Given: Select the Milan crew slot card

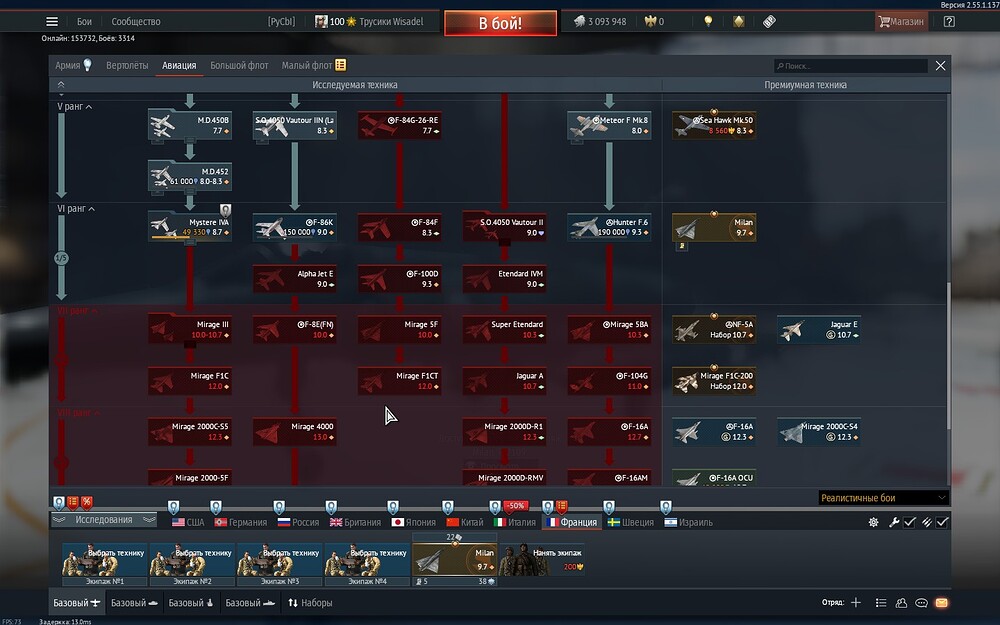Looking at the screenshot, I should tap(454, 559).
